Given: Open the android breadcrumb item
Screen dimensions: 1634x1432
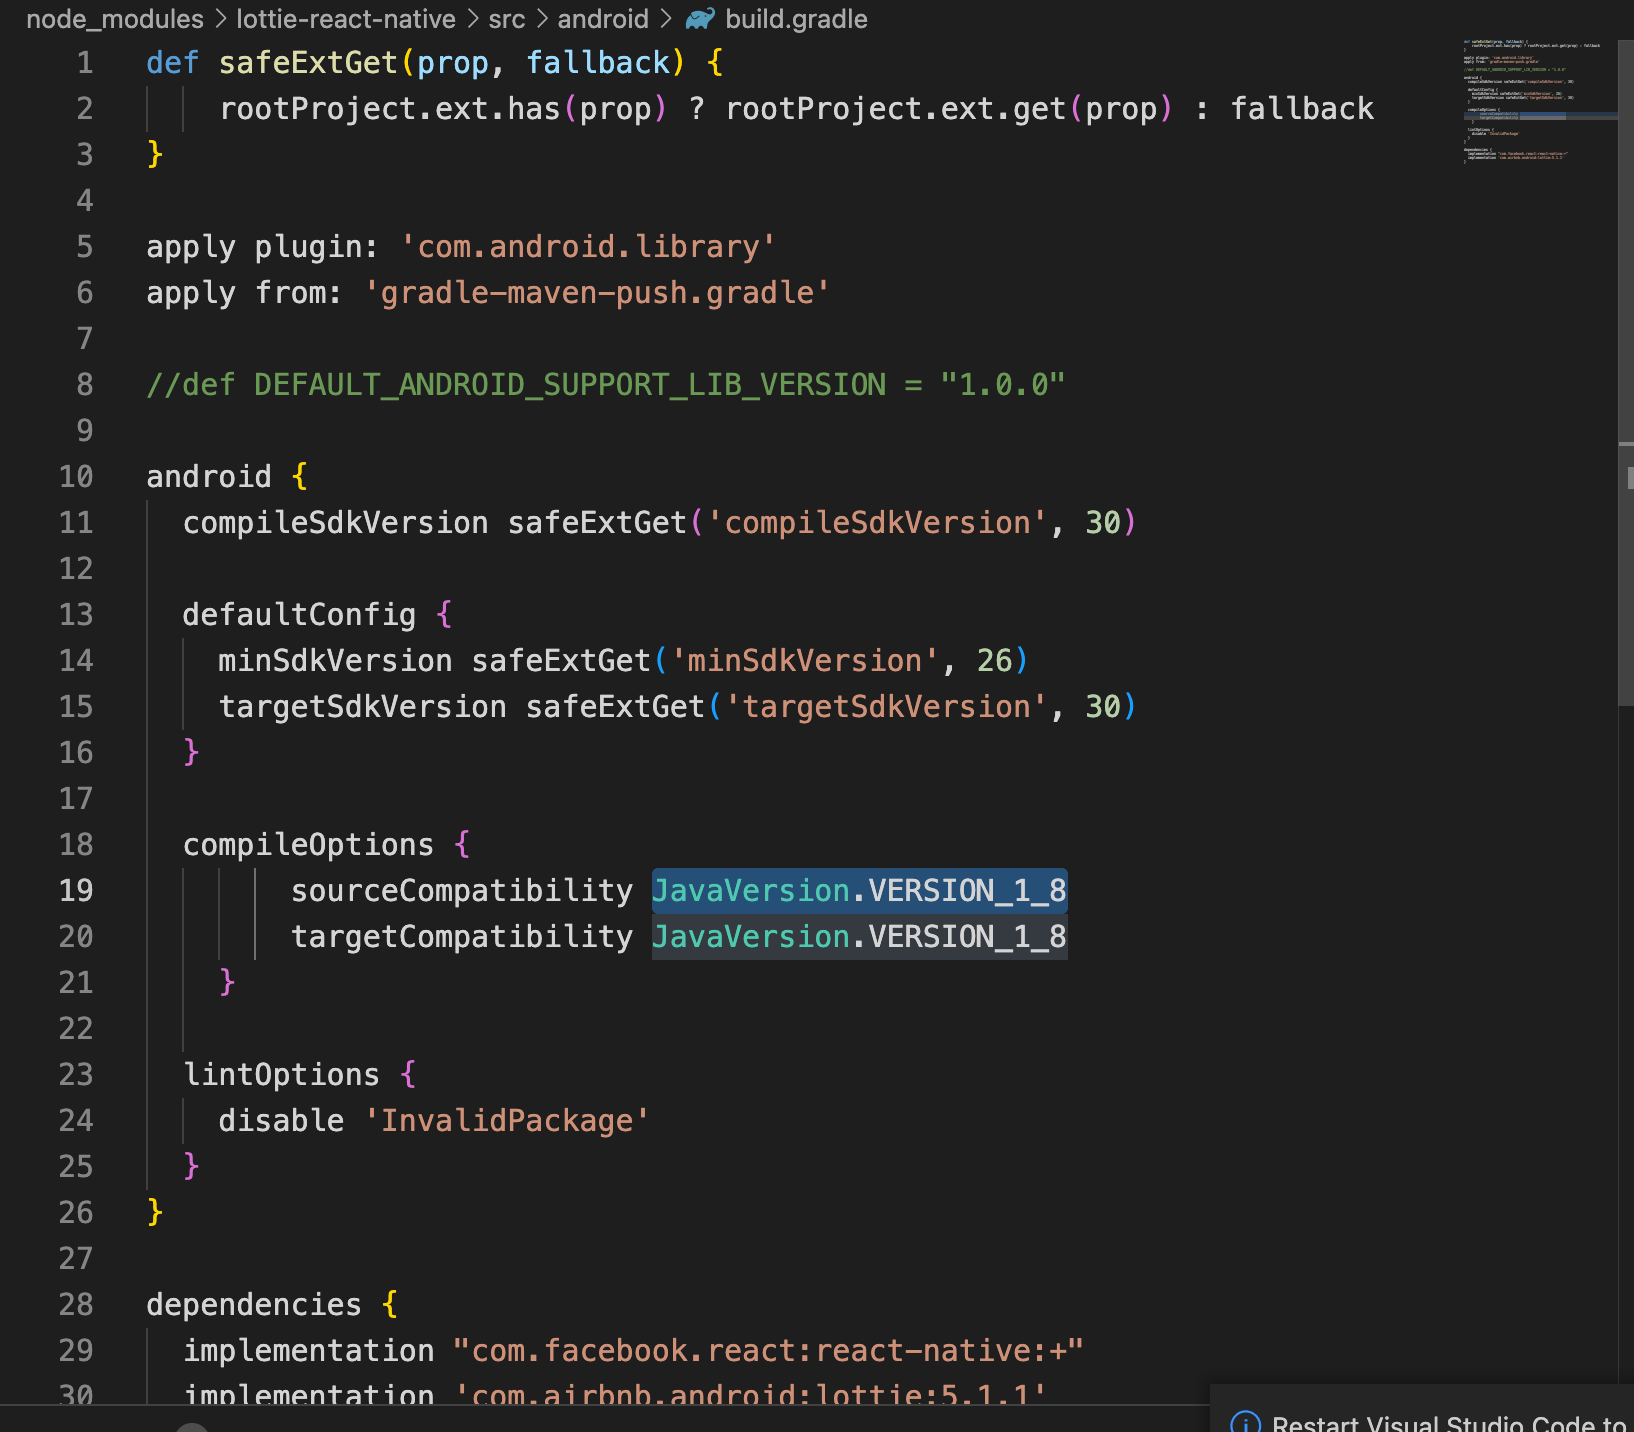Looking at the screenshot, I should [602, 18].
